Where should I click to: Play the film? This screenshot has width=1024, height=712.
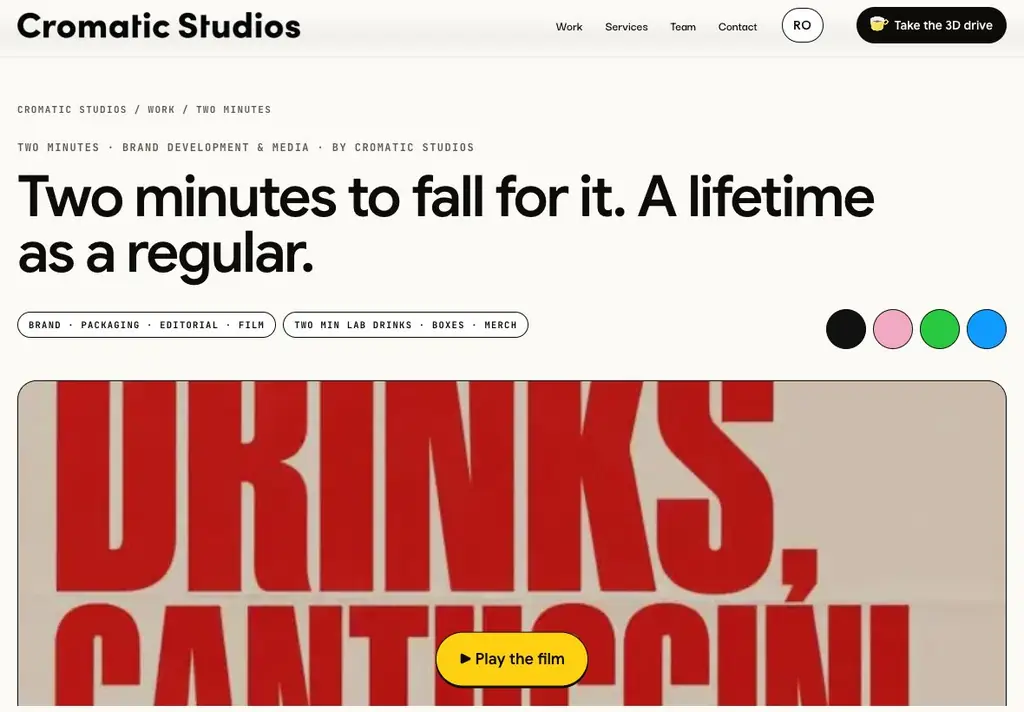coord(512,659)
